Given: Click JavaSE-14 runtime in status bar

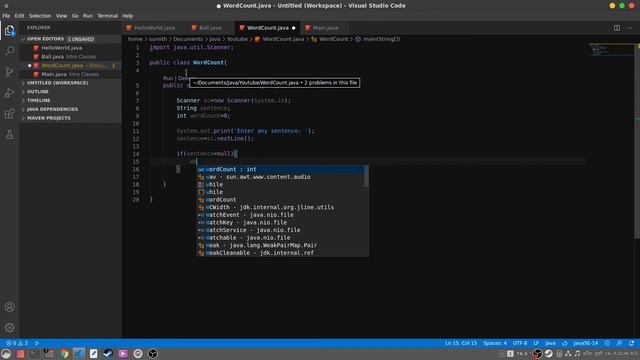Looking at the screenshot, I should click(586, 343).
